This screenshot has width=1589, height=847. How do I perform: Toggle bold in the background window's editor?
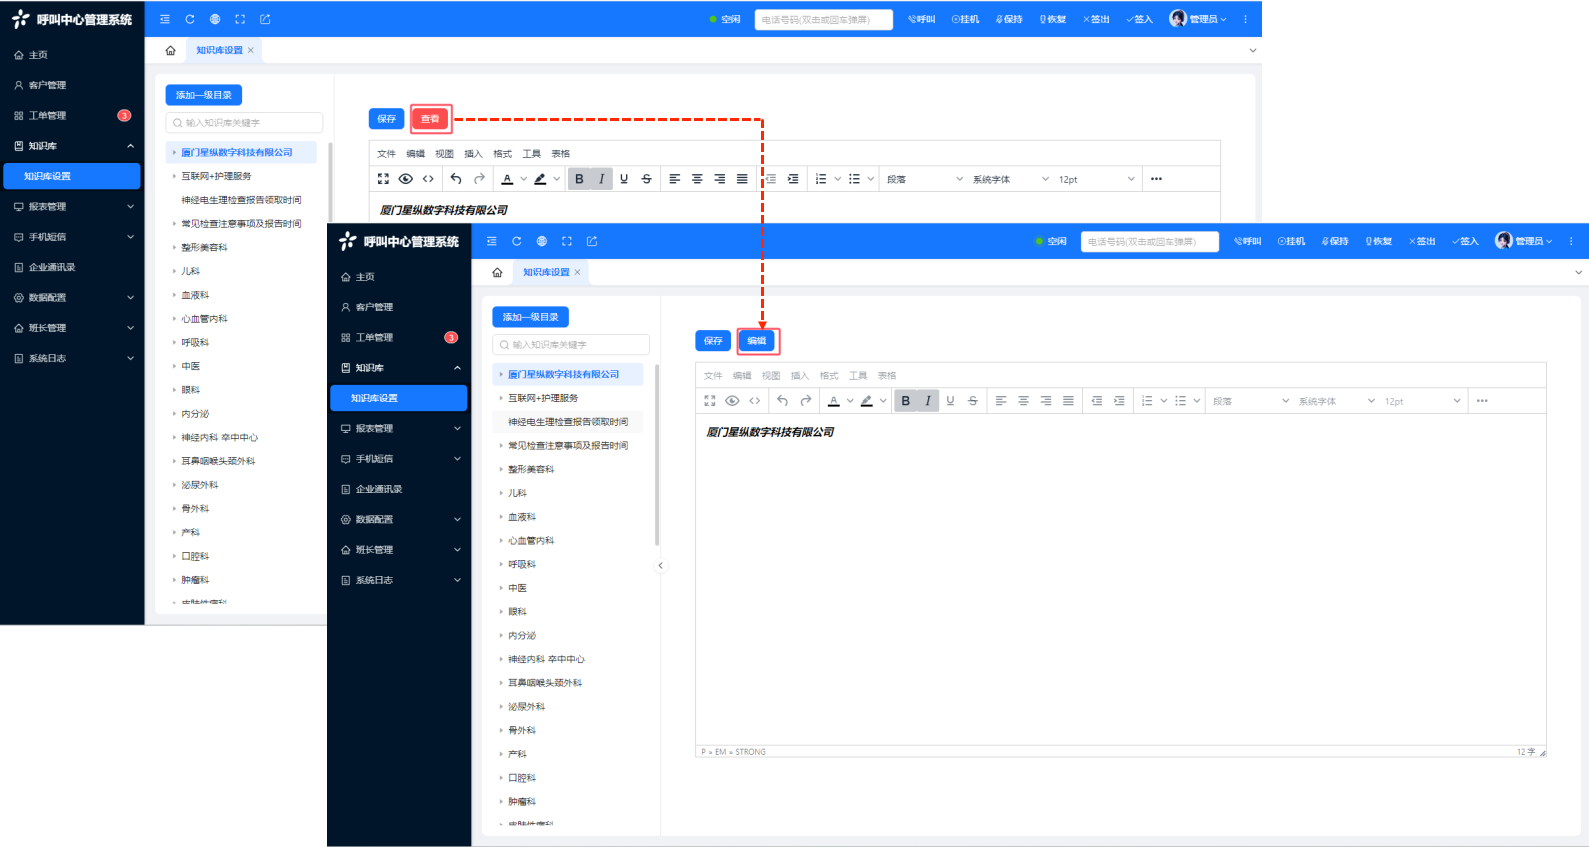579,179
